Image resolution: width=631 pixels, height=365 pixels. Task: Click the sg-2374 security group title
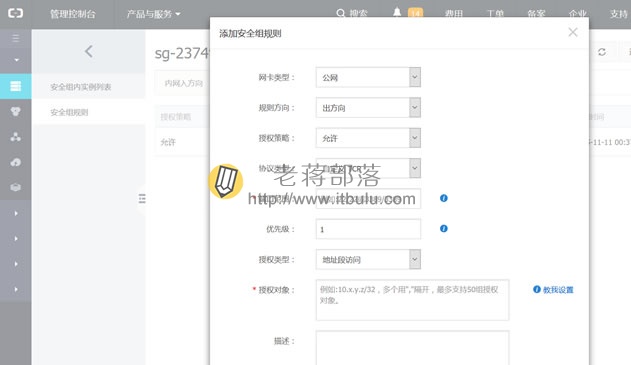click(x=182, y=54)
